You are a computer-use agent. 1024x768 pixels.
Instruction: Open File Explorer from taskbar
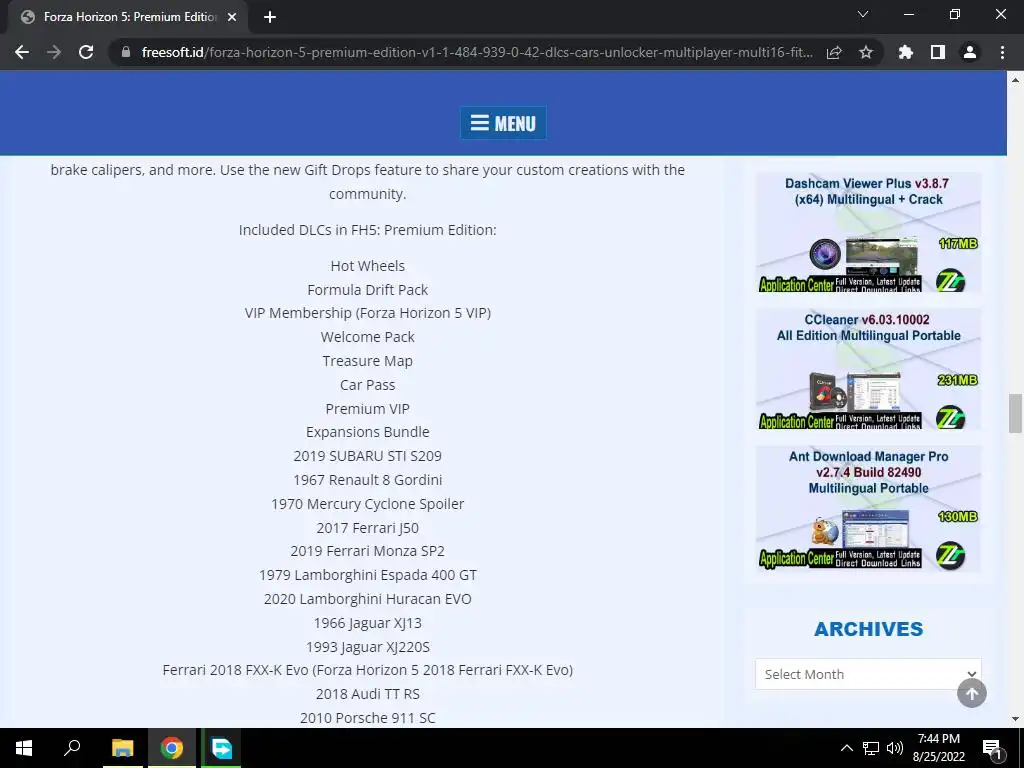pyautogui.click(x=122, y=748)
